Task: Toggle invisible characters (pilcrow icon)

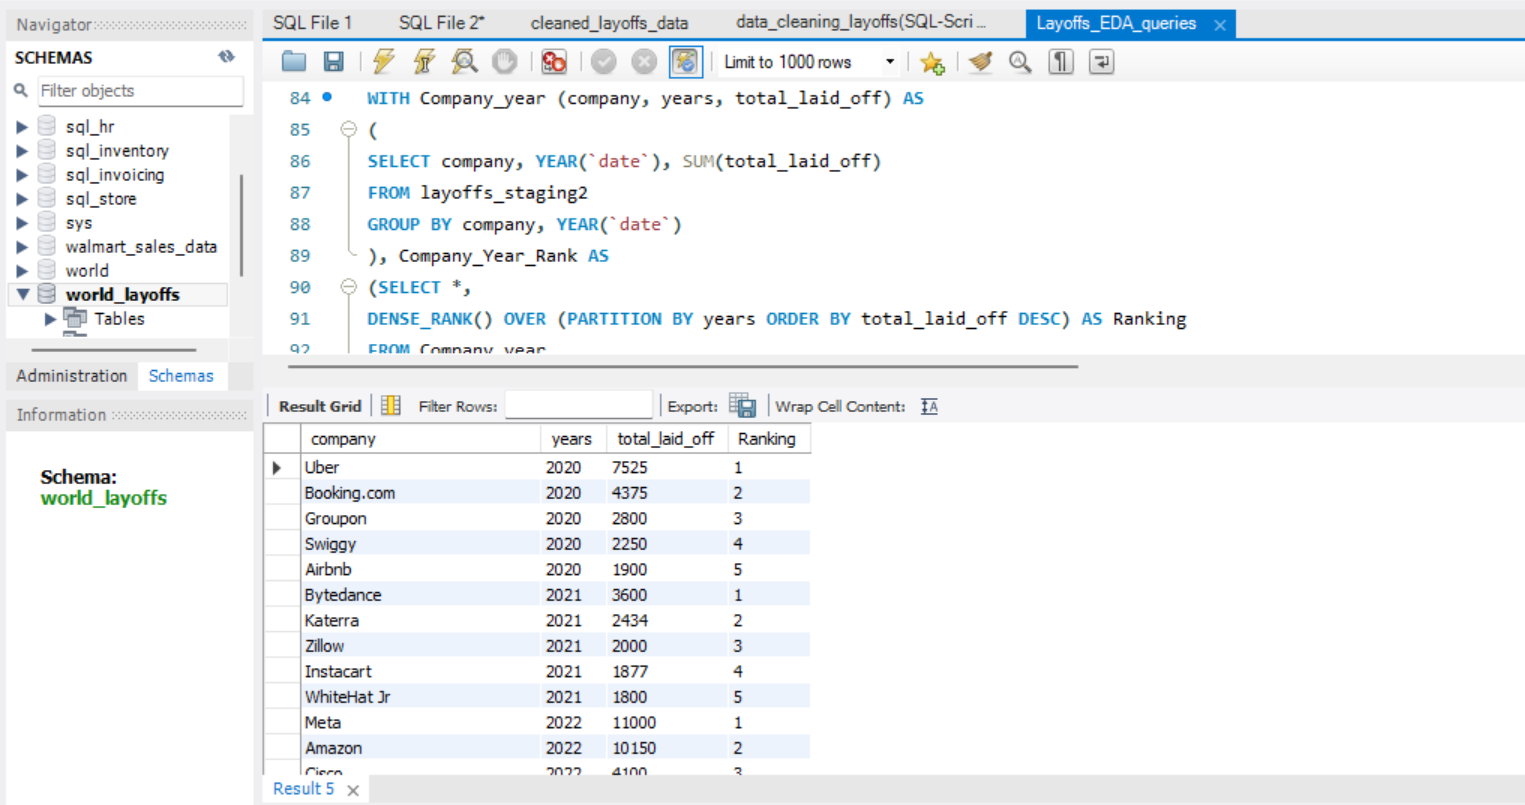Action: click(1061, 62)
